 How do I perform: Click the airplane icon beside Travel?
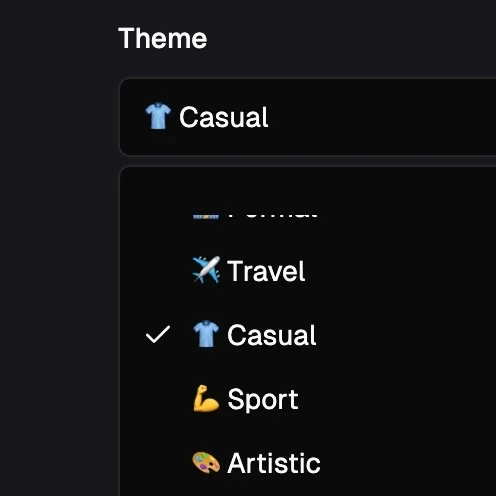click(206, 270)
